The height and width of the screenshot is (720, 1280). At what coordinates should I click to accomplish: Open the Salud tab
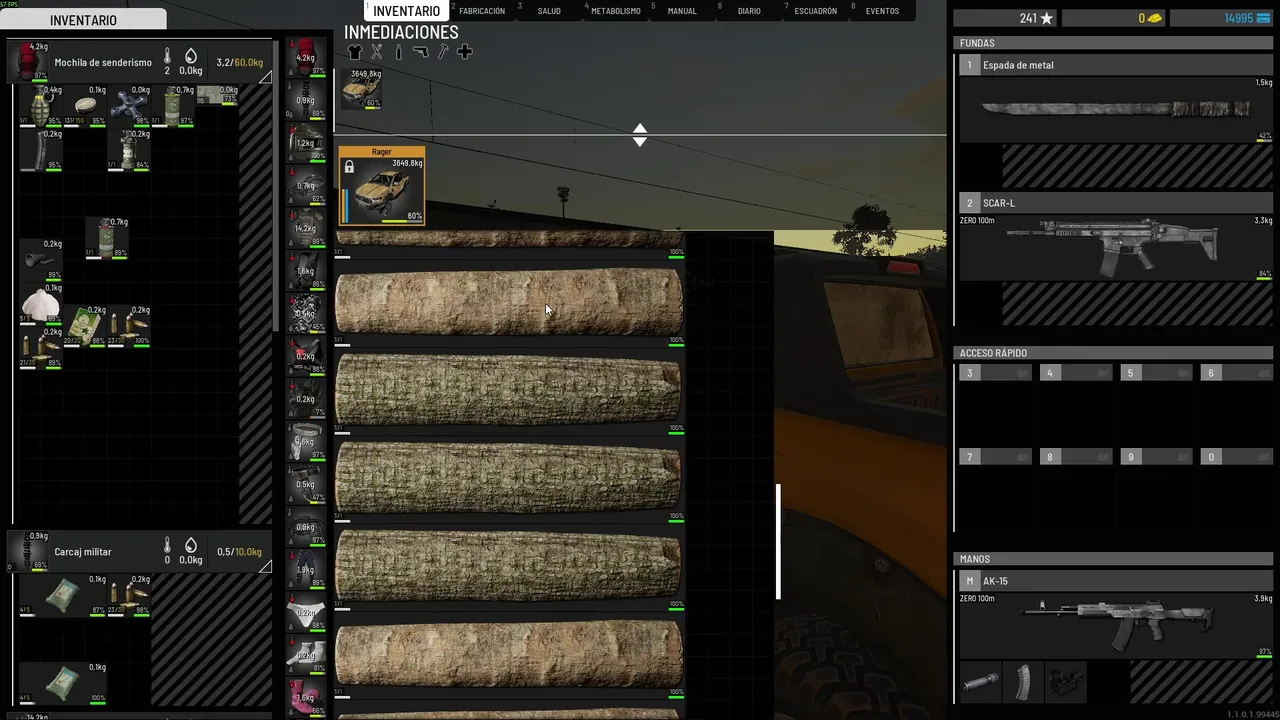click(548, 11)
